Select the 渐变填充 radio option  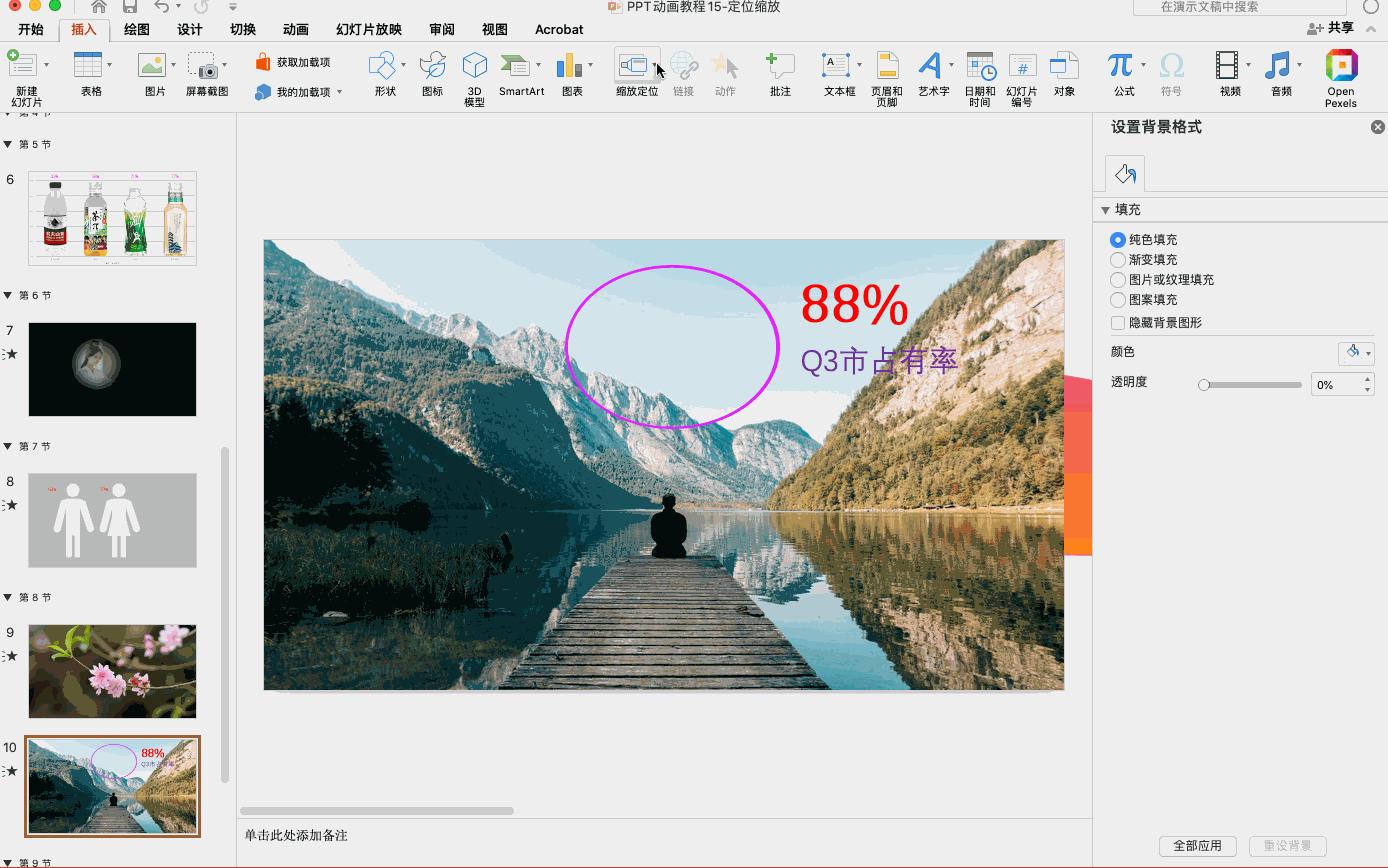click(x=1118, y=260)
